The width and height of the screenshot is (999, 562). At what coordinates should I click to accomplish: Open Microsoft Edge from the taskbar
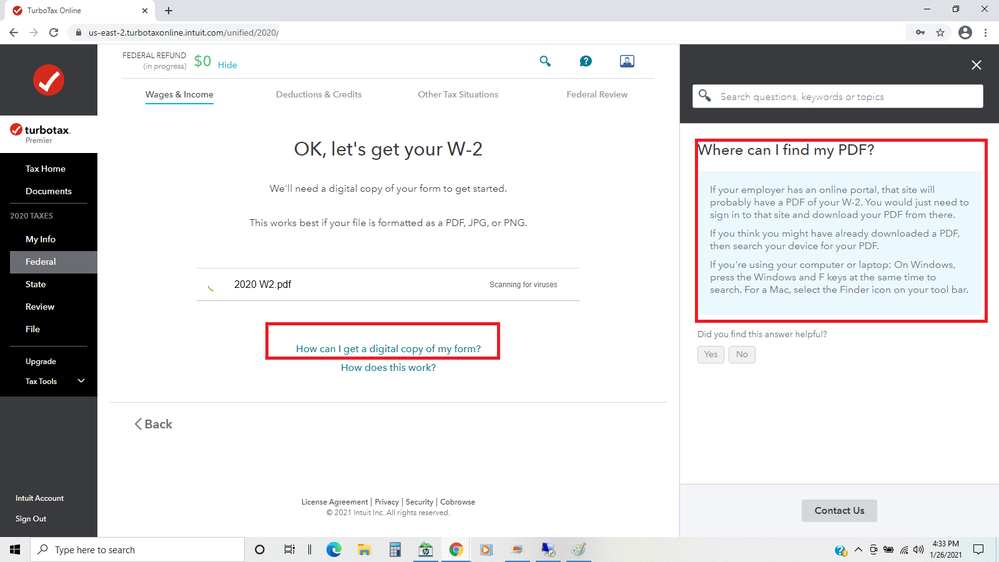pyautogui.click(x=334, y=549)
